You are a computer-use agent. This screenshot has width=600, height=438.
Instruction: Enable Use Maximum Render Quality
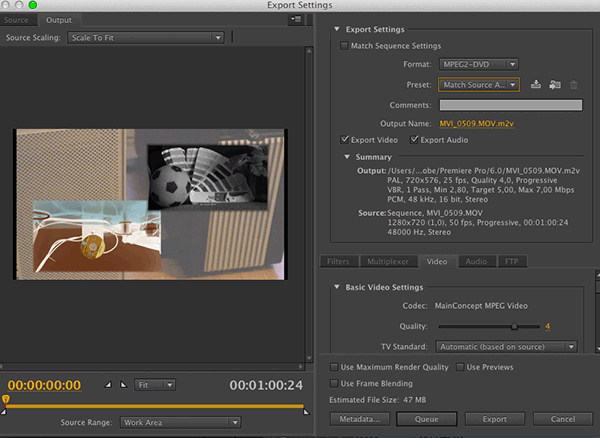334,367
